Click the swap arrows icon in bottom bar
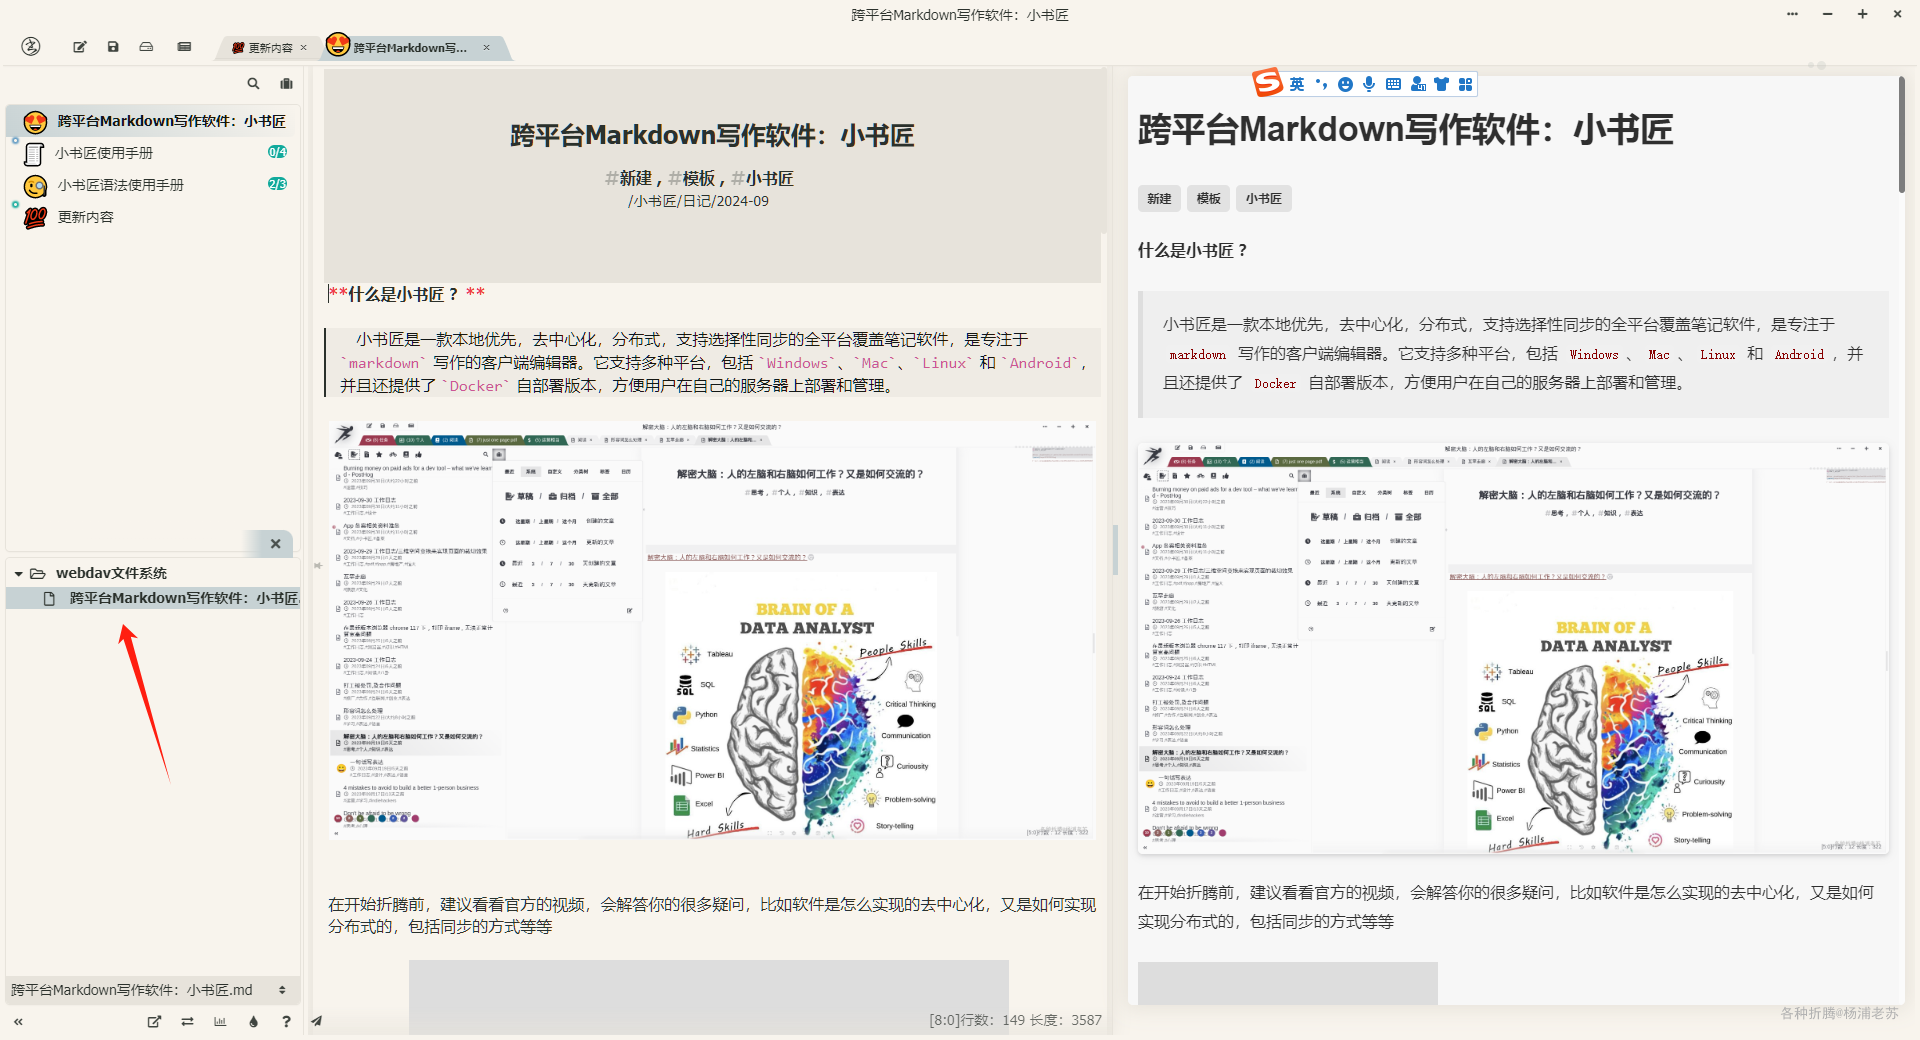Screen dimensions: 1920x1040 point(187,1021)
